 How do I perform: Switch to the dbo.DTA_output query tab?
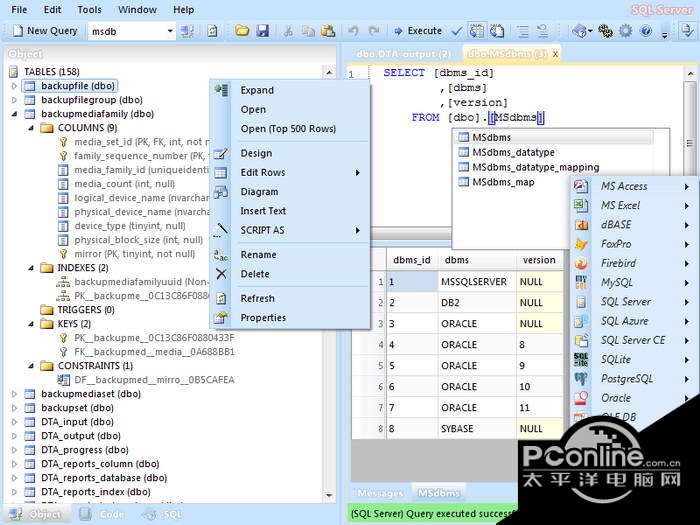coord(404,53)
